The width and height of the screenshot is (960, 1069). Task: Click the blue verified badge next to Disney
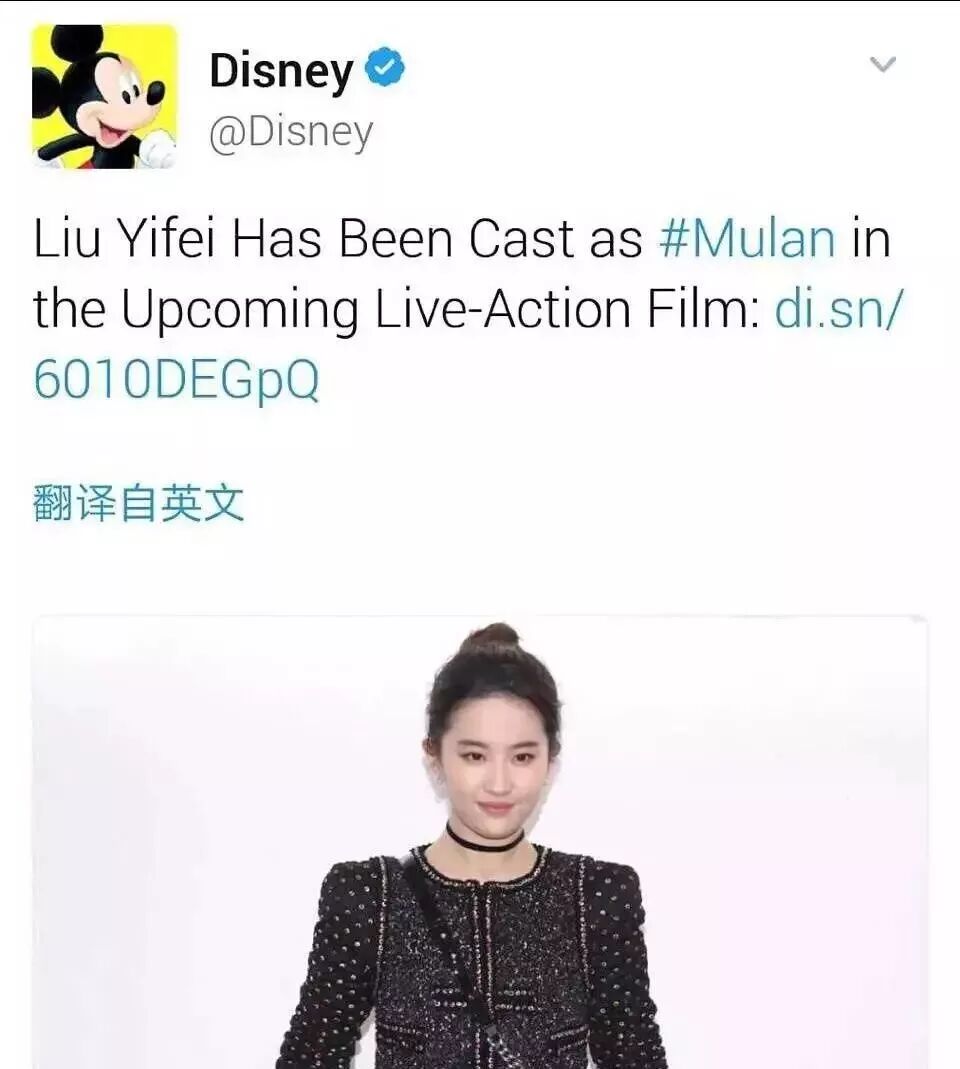click(x=385, y=67)
